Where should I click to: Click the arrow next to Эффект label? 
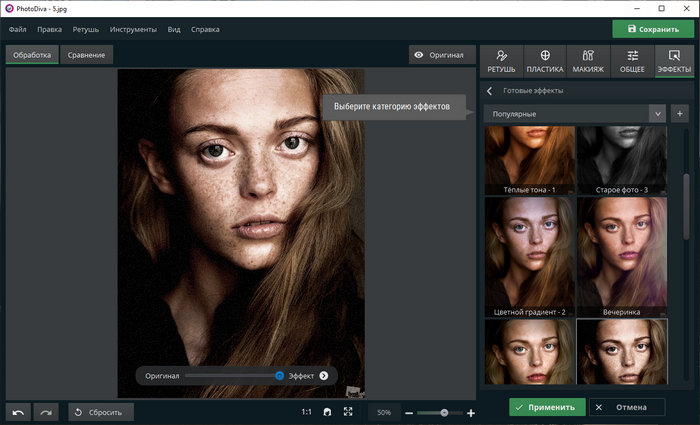coord(324,375)
